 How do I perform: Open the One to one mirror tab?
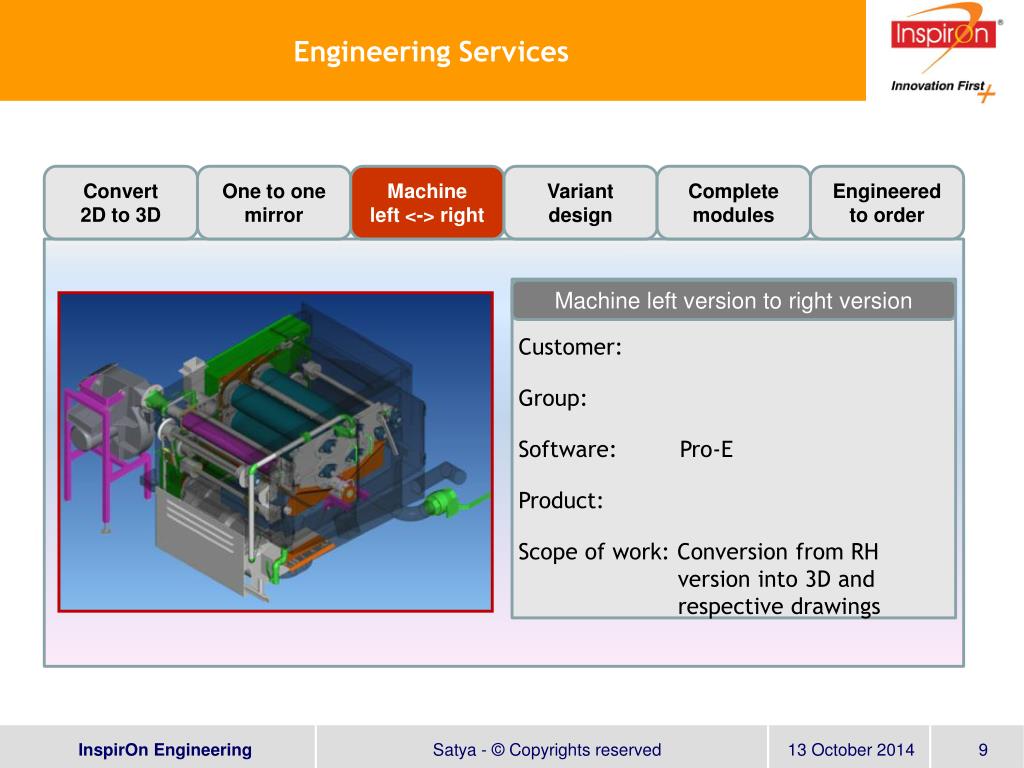coord(274,203)
